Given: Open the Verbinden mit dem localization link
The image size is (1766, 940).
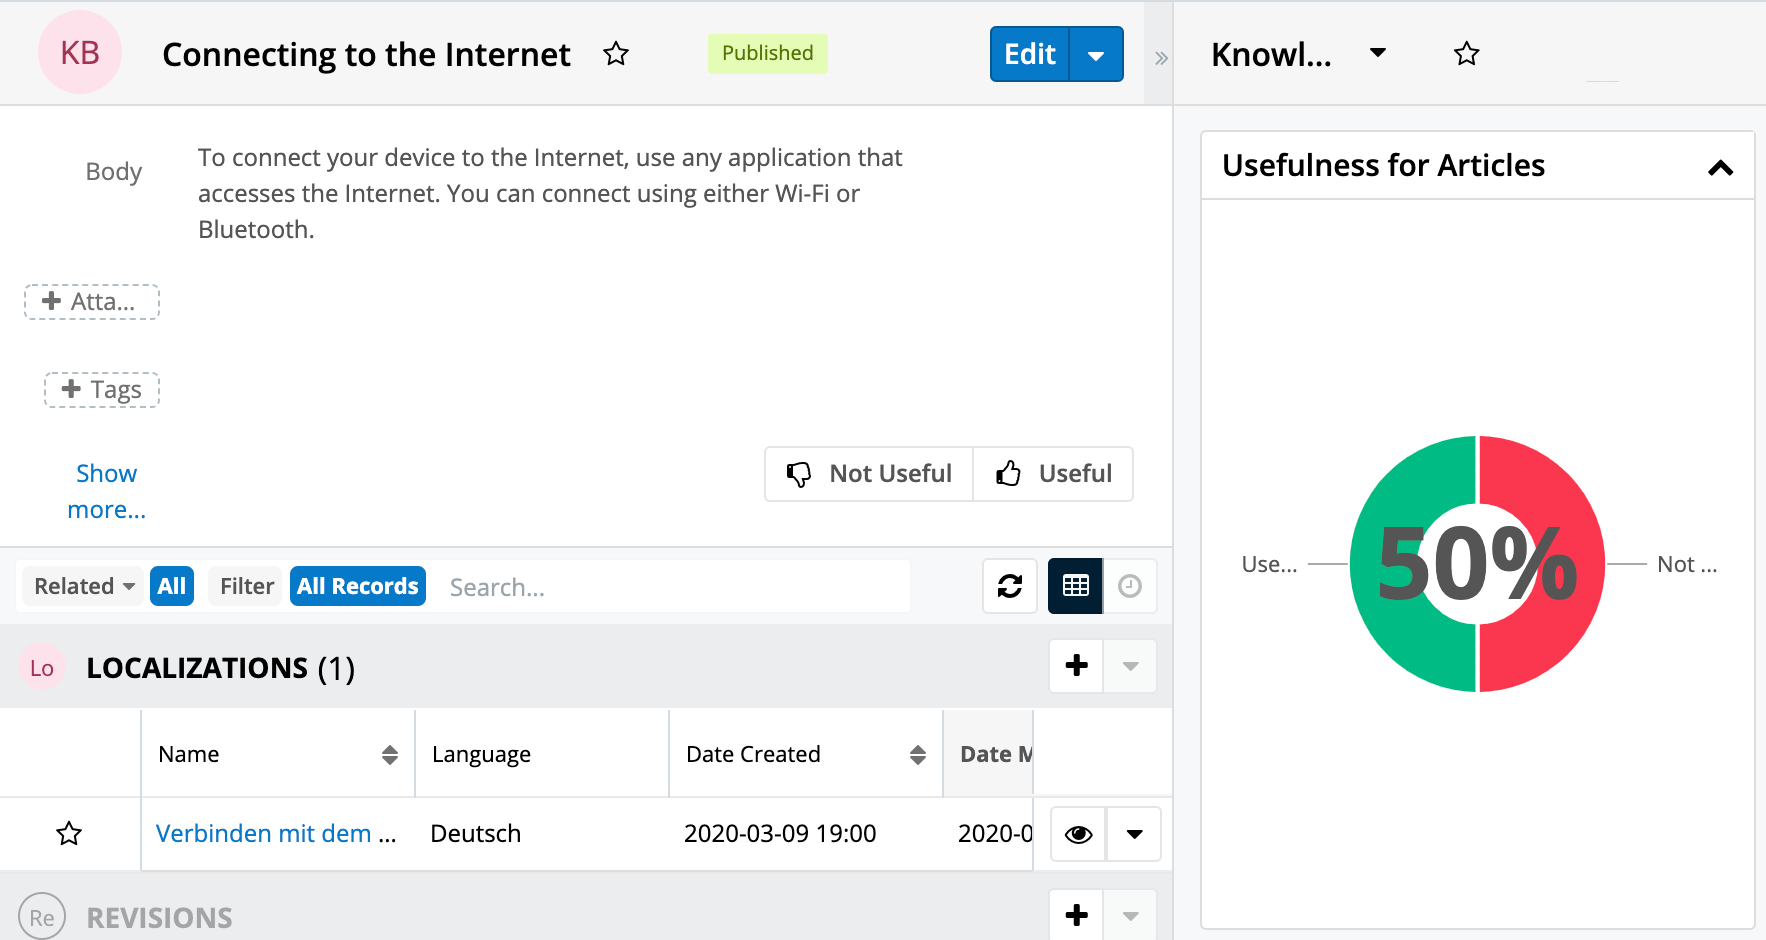Looking at the screenshot, I should [x=276, y=833].
